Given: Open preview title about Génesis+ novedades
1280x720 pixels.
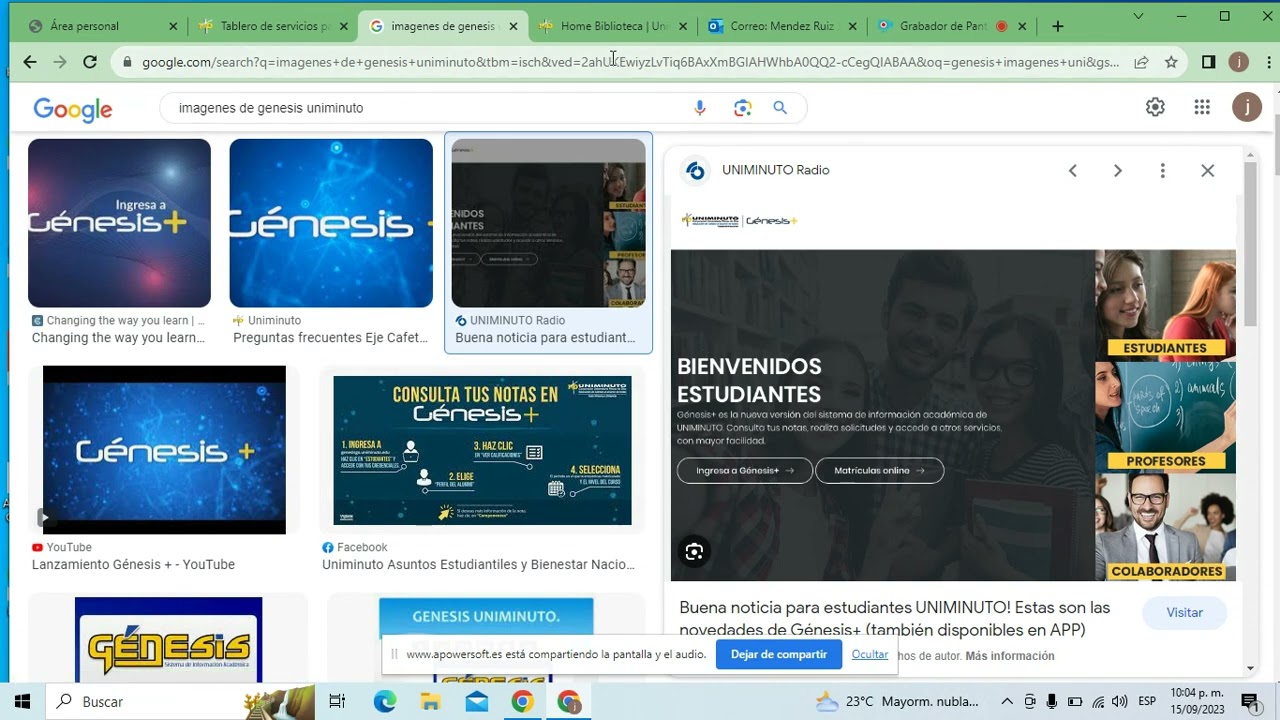Looking at the screenshot, I should coord(894,619).
